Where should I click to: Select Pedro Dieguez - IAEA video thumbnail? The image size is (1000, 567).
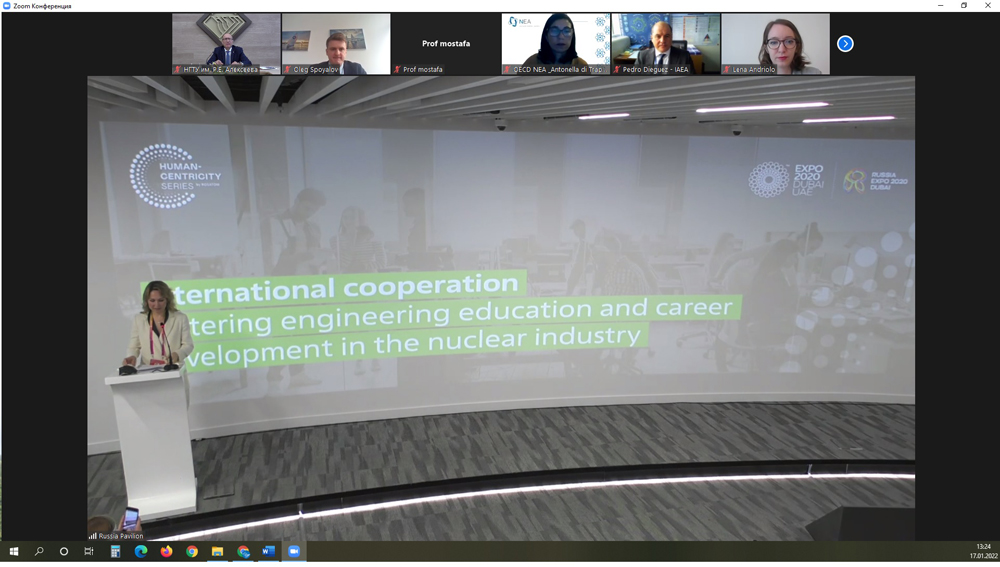[x=666, y=43]
